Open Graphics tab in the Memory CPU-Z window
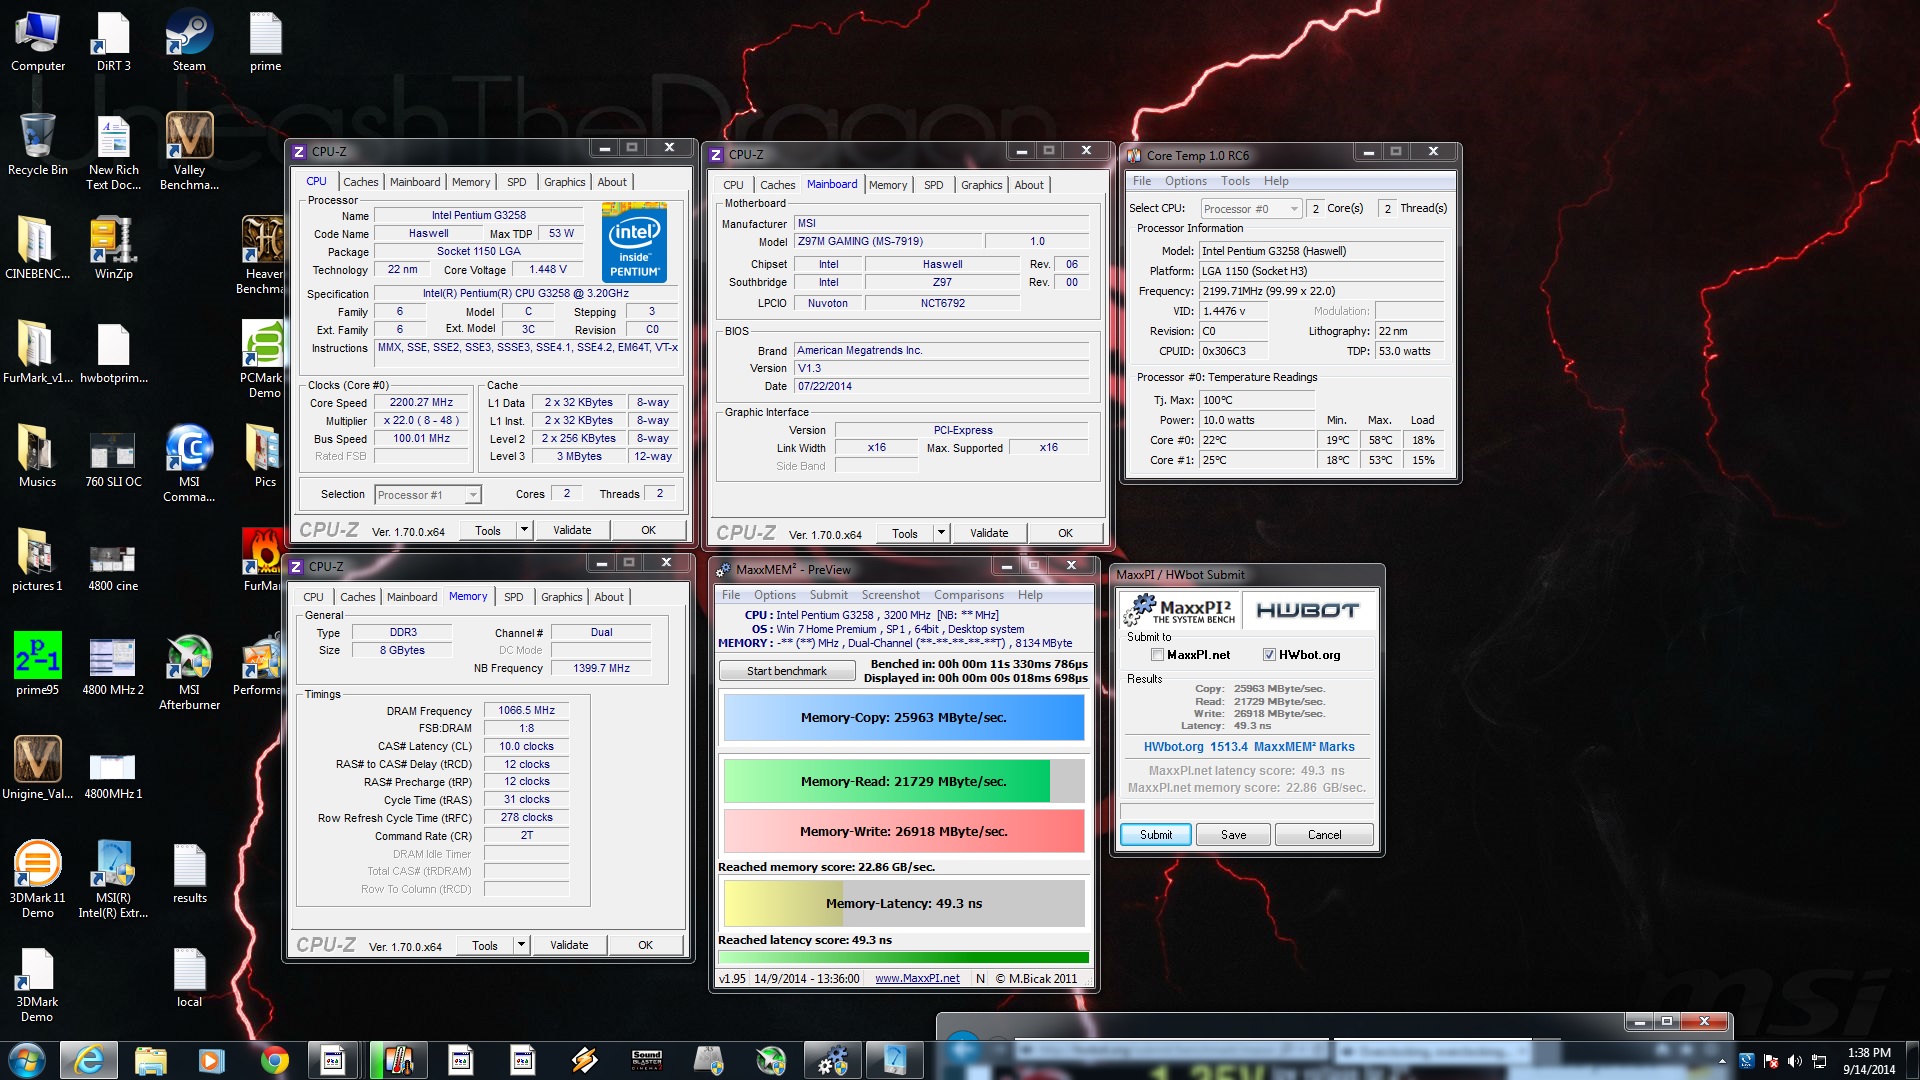 (561, 597)
